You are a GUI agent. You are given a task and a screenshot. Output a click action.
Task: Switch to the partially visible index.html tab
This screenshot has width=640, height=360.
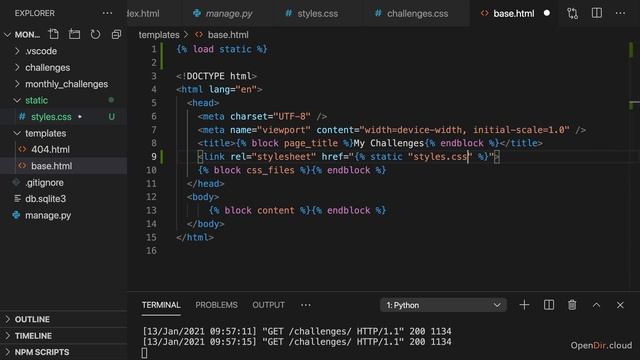143,13
